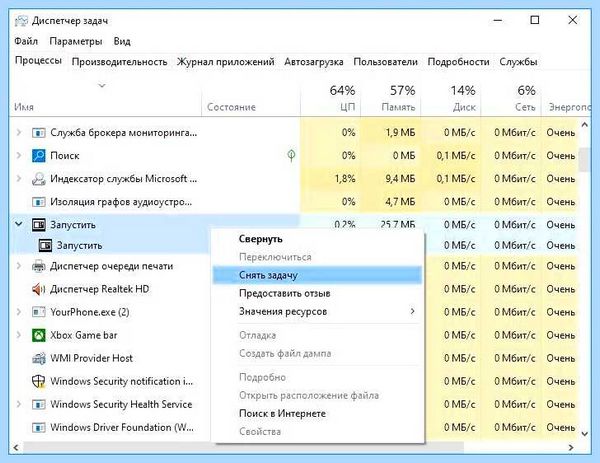This screenshot has height=463, width=600.
Task: Click the vertical scrollbar down arrow
Action: click(x=584, y=434)
